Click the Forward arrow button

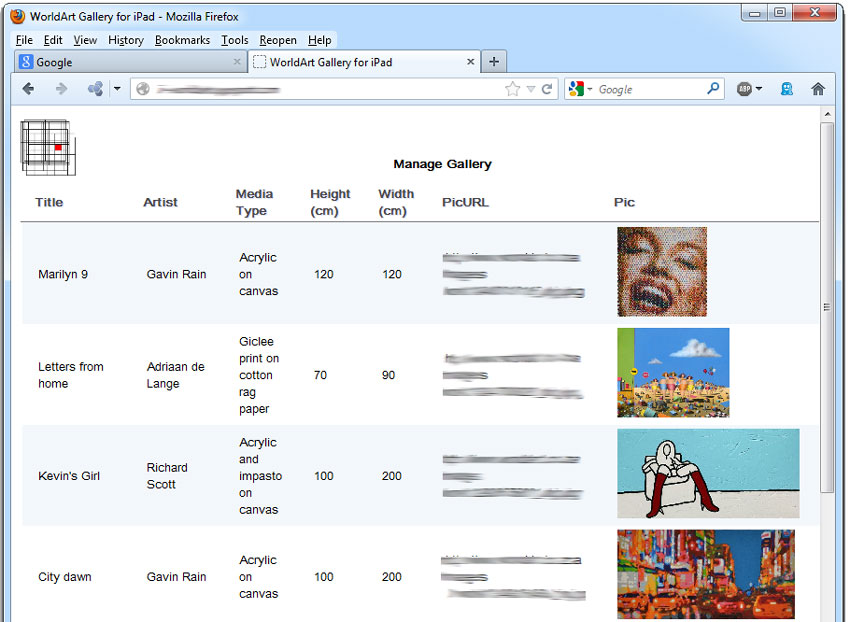[x=61, y=88]
